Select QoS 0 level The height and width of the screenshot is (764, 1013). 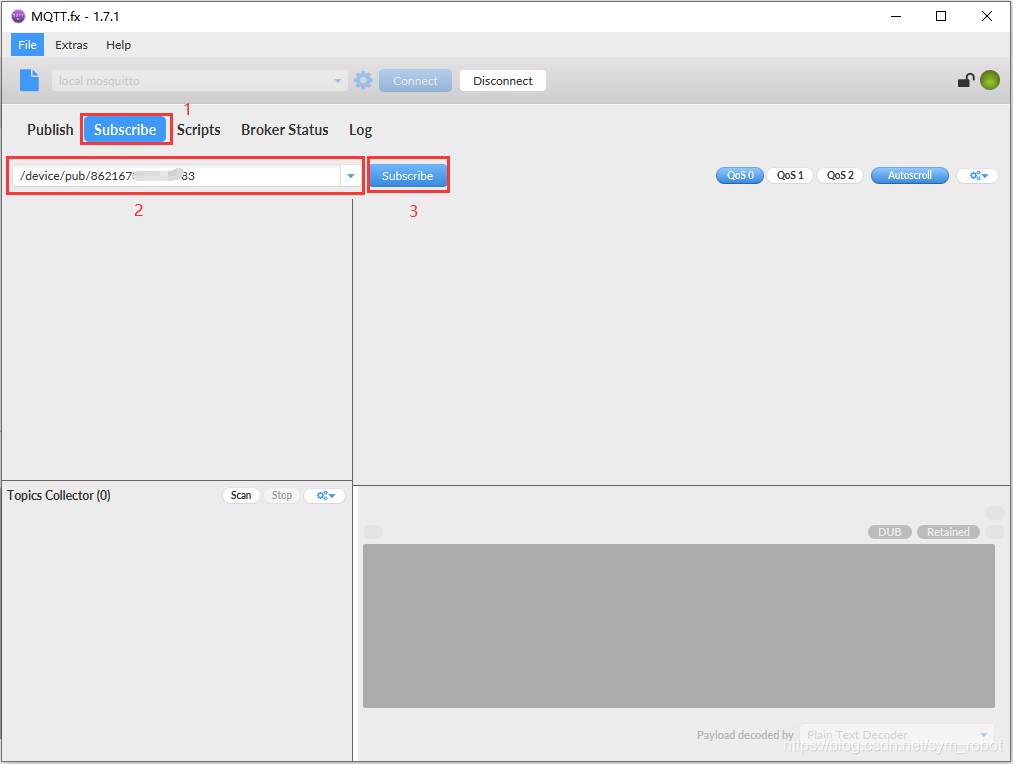coord(740,175)
